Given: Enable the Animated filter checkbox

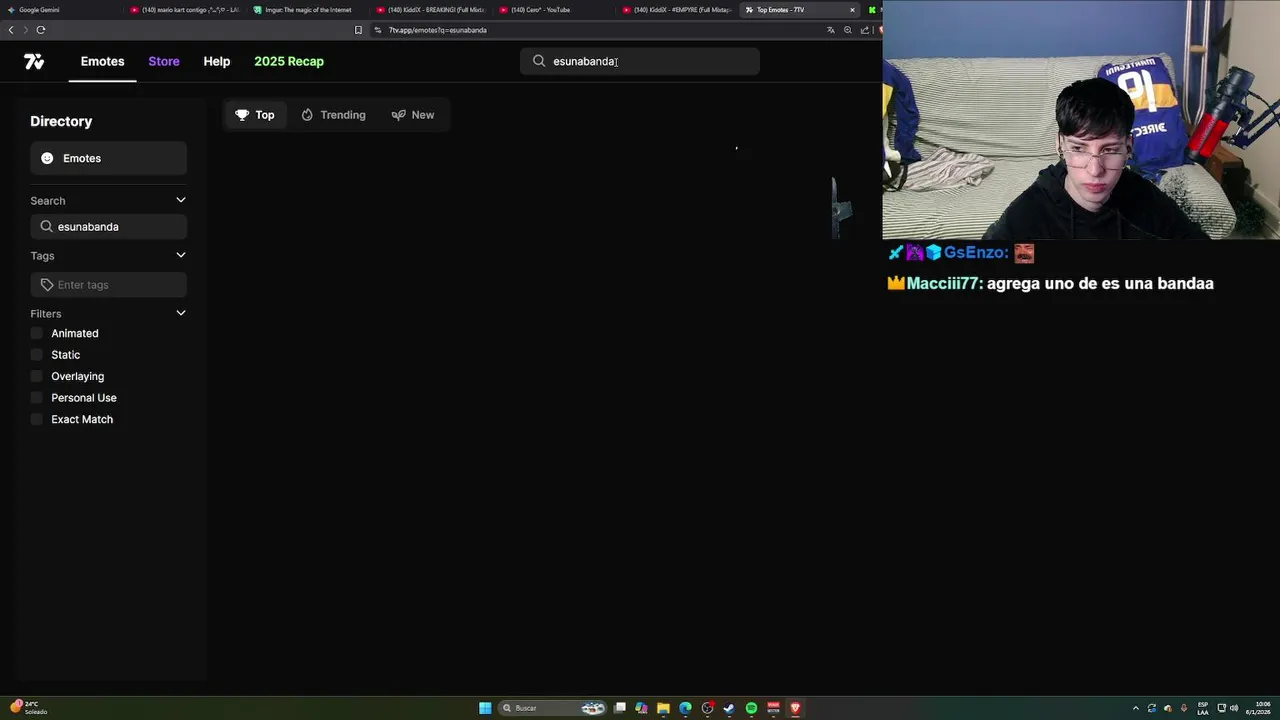Looking at the screenshot, I should coord(37,333).
